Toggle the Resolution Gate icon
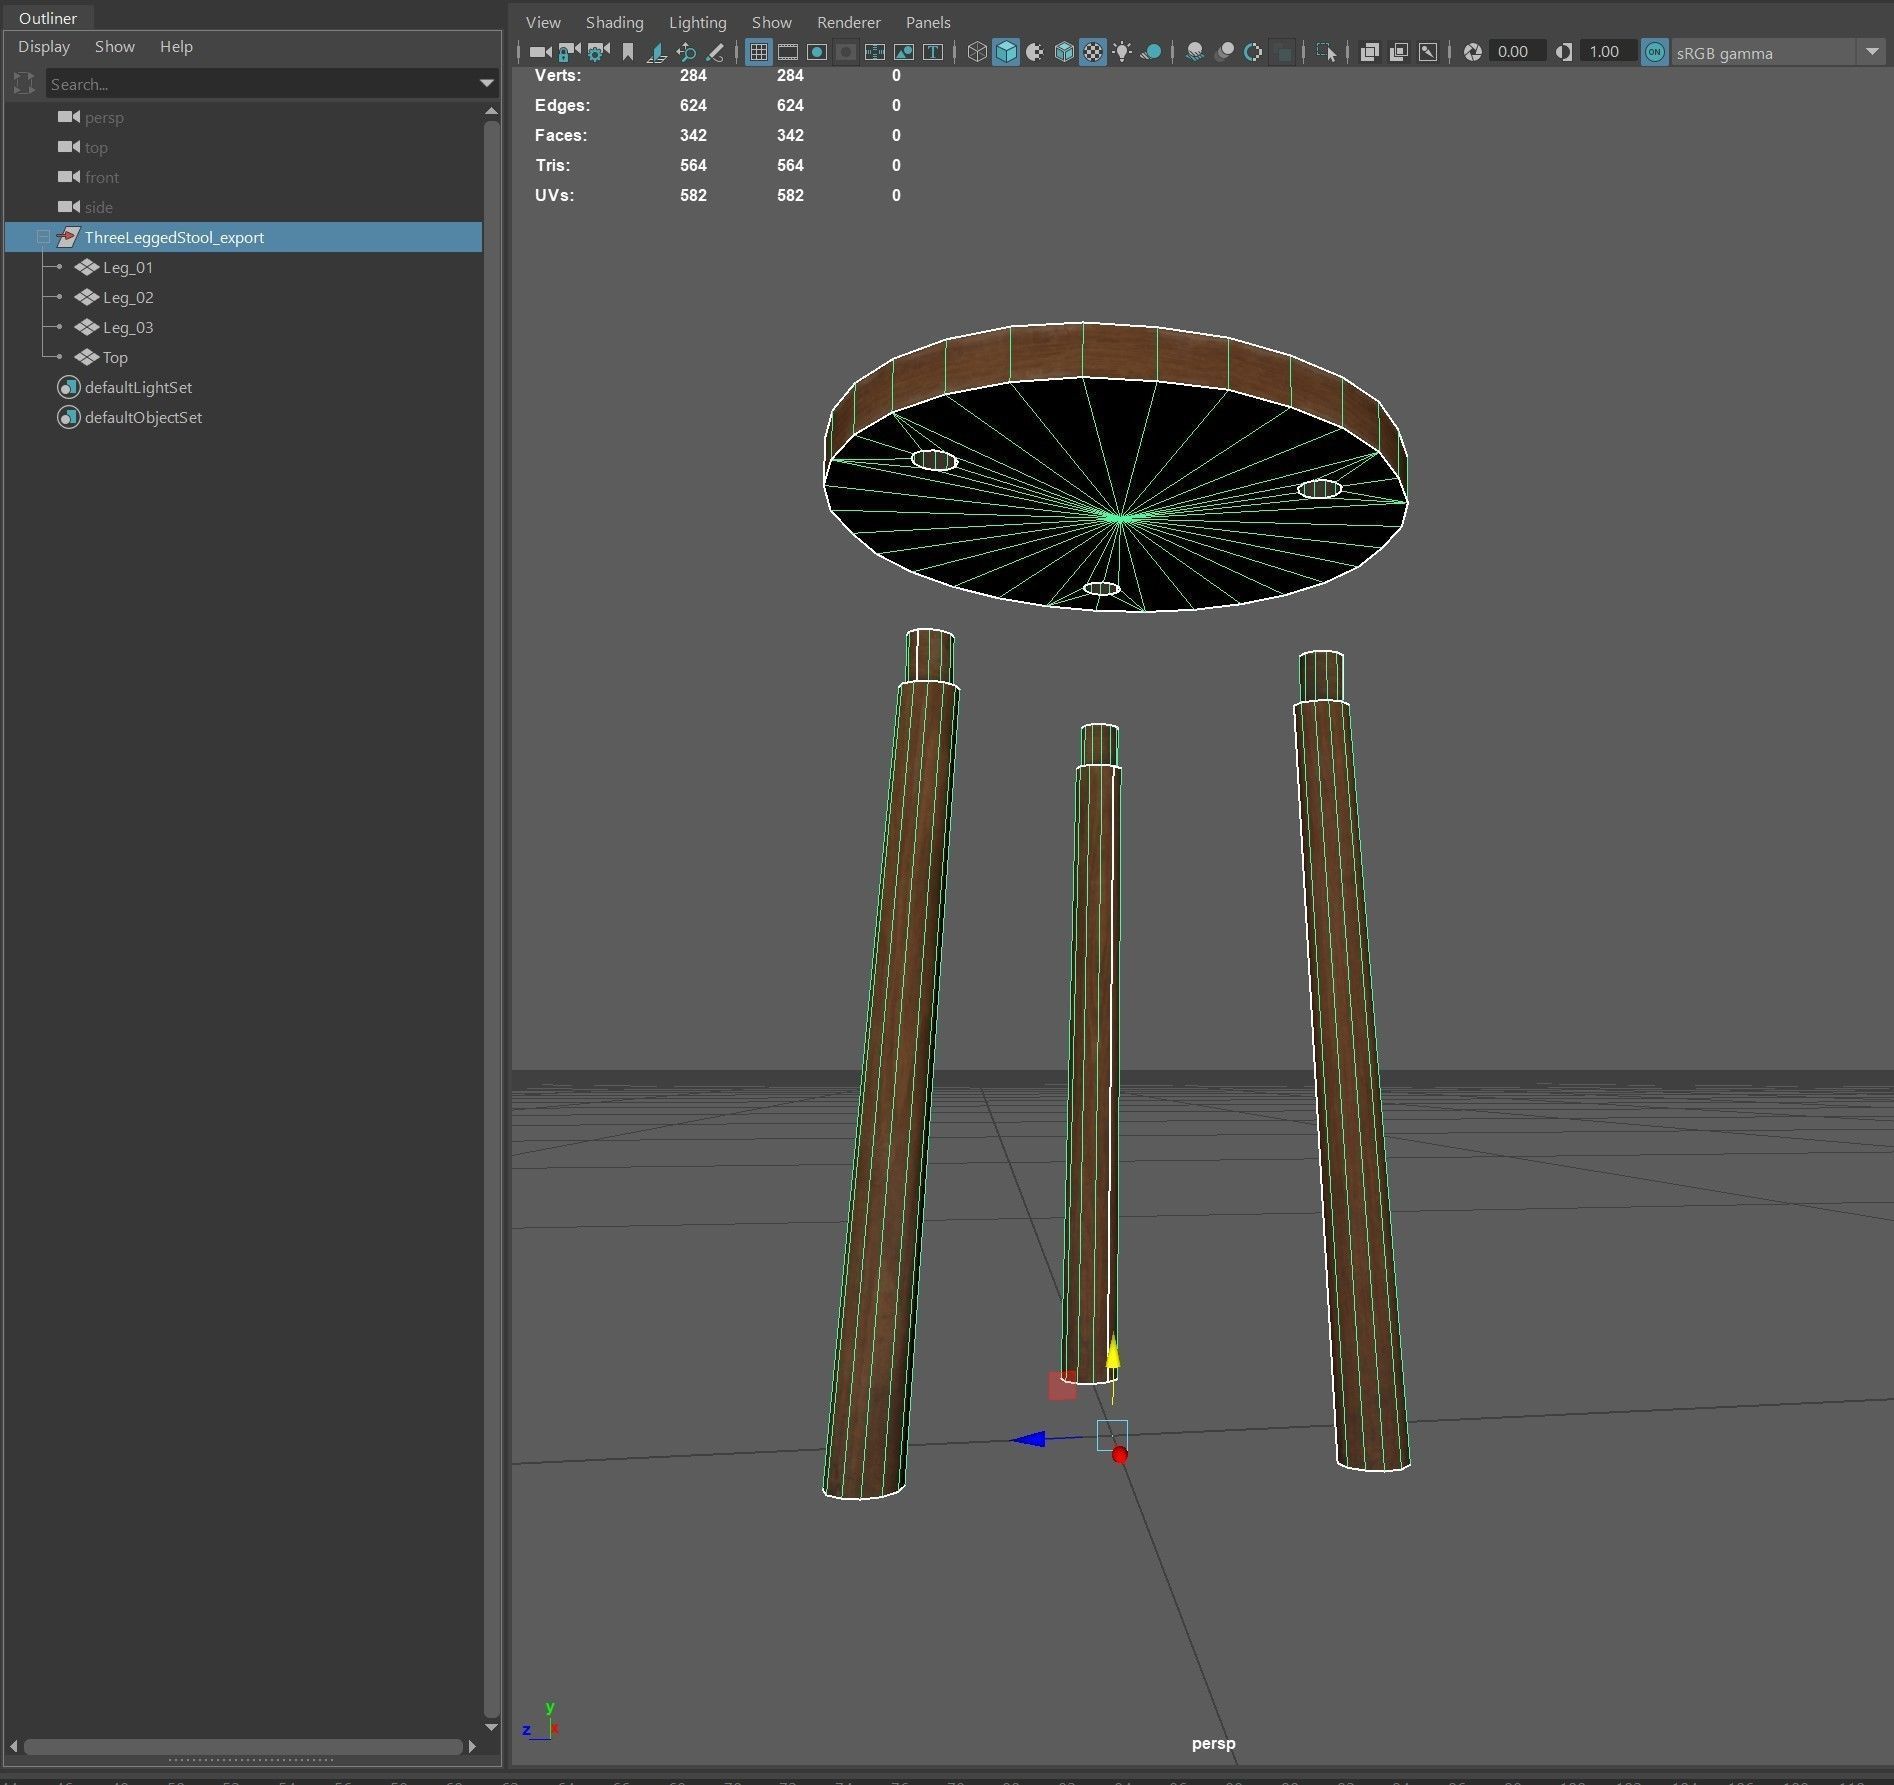 coord(816,52)
